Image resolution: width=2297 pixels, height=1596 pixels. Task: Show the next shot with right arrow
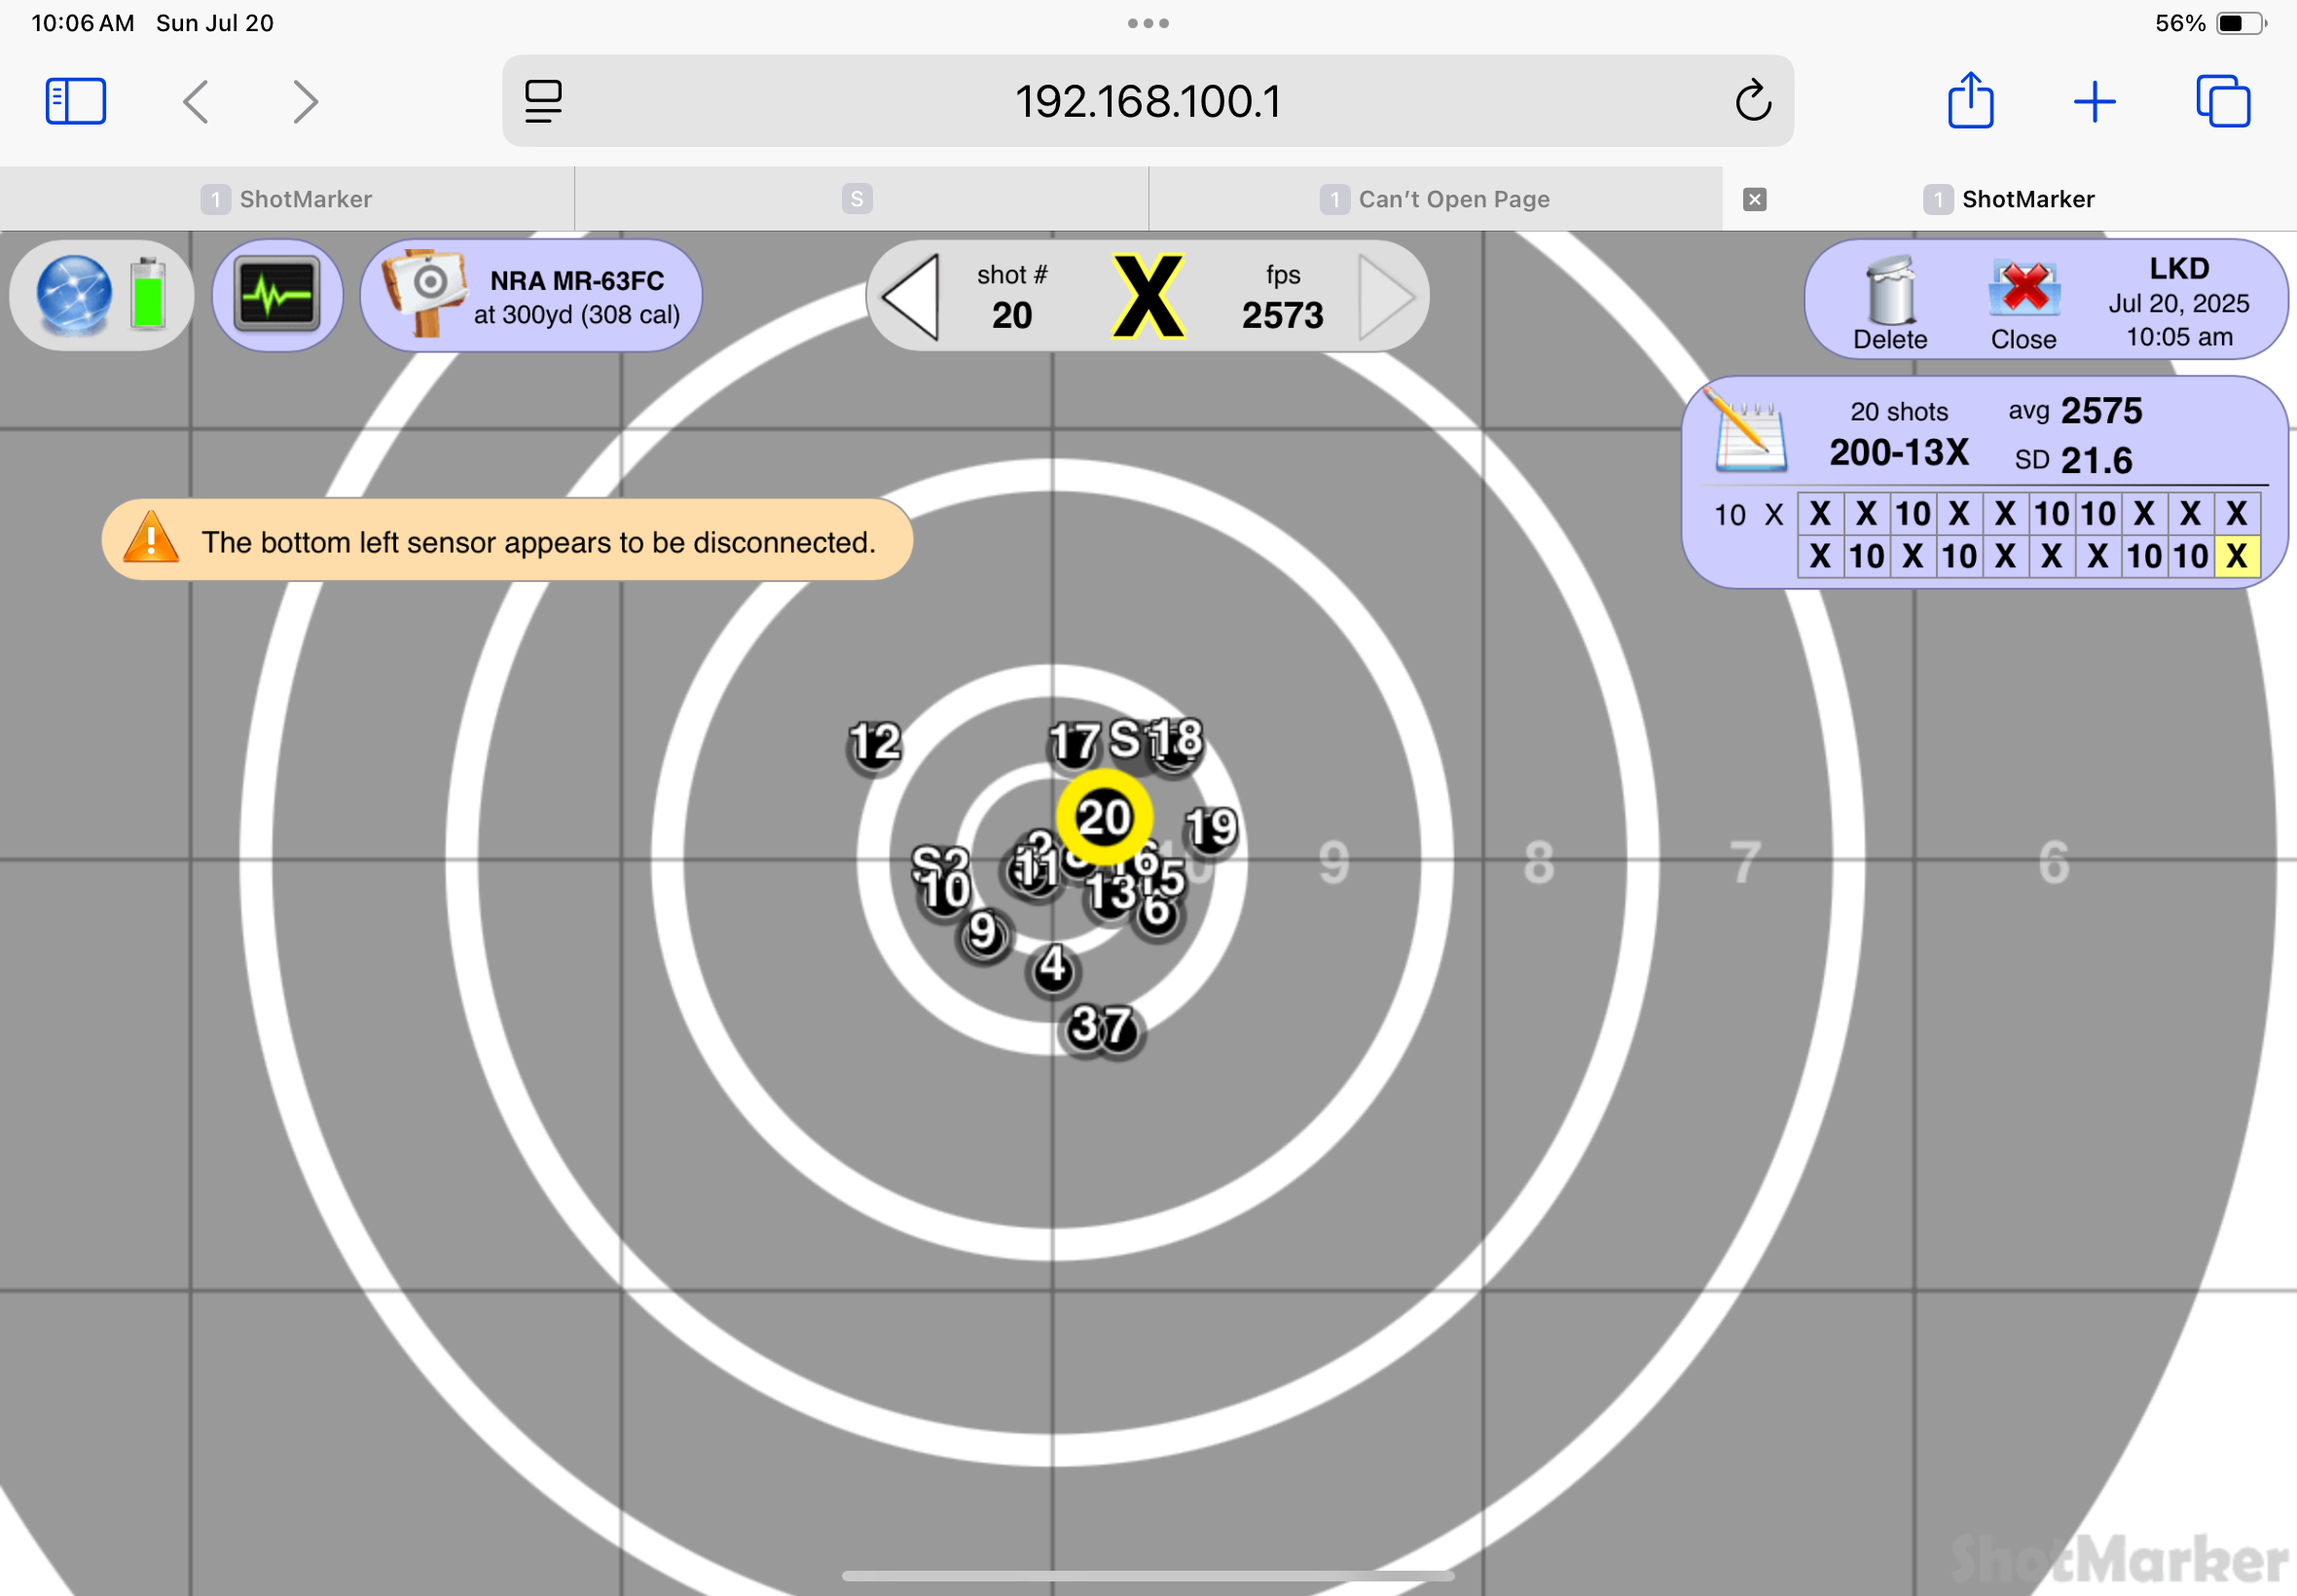1386,297
